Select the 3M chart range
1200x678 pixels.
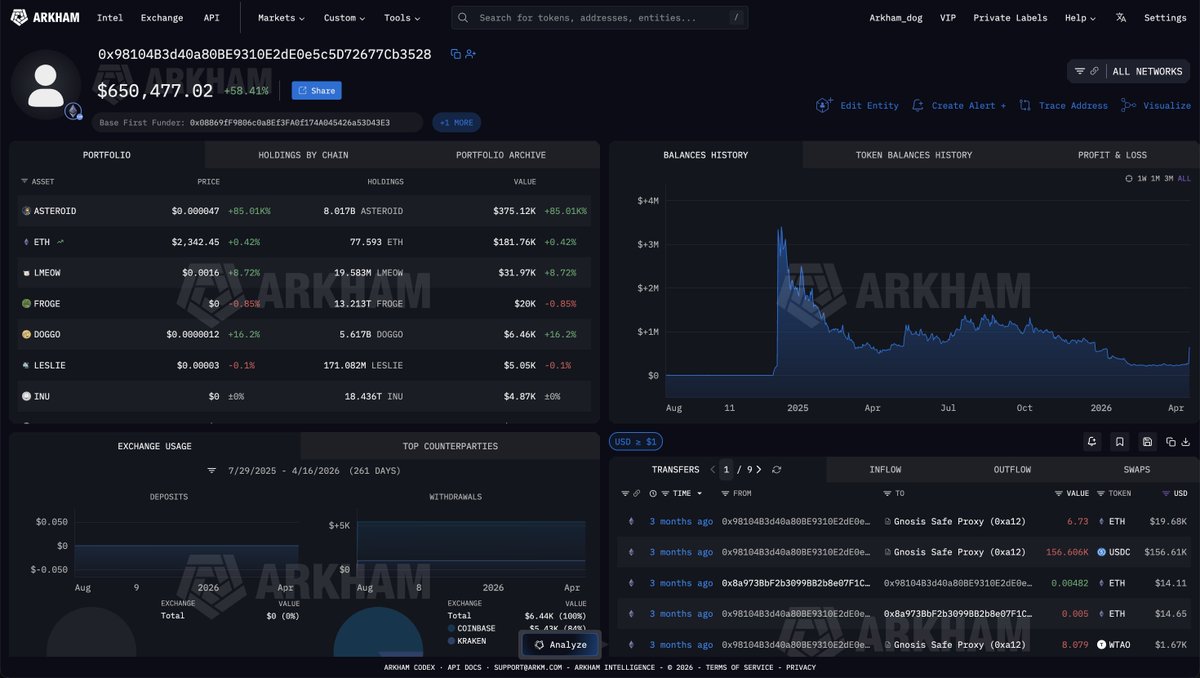tap(1169, 178)
